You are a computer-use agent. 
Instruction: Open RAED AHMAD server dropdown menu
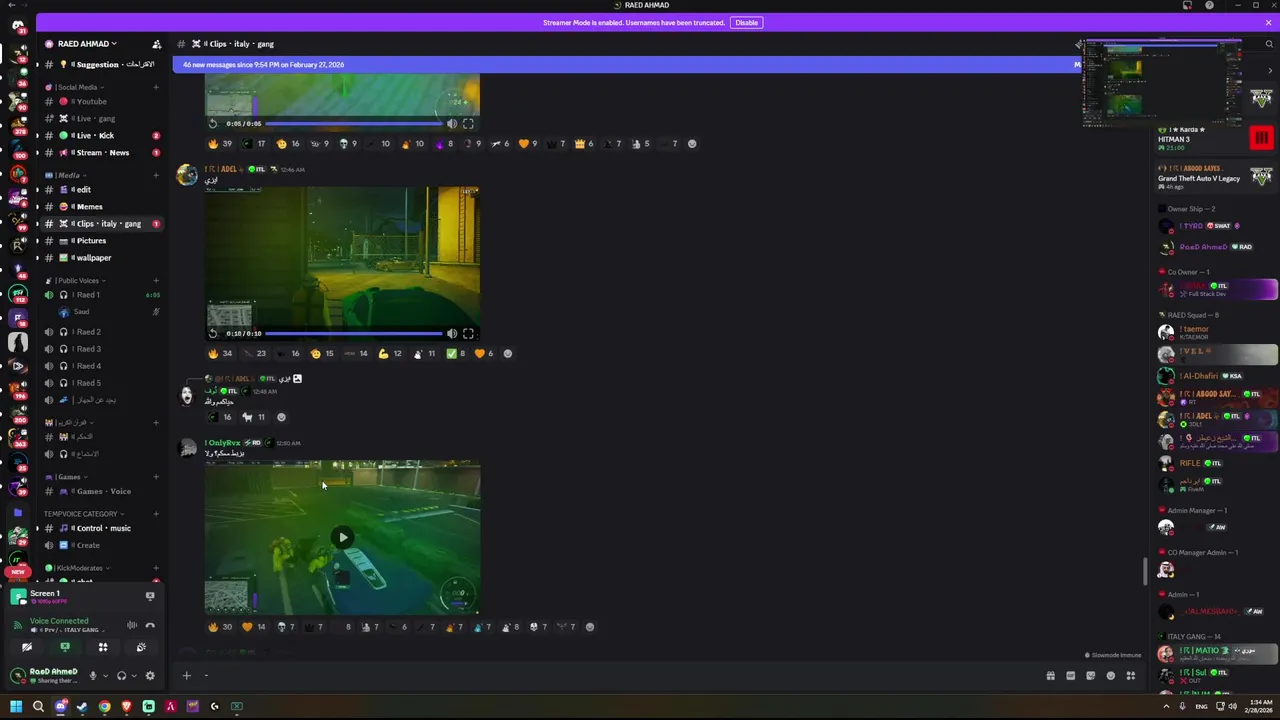[x=87, y=44]
